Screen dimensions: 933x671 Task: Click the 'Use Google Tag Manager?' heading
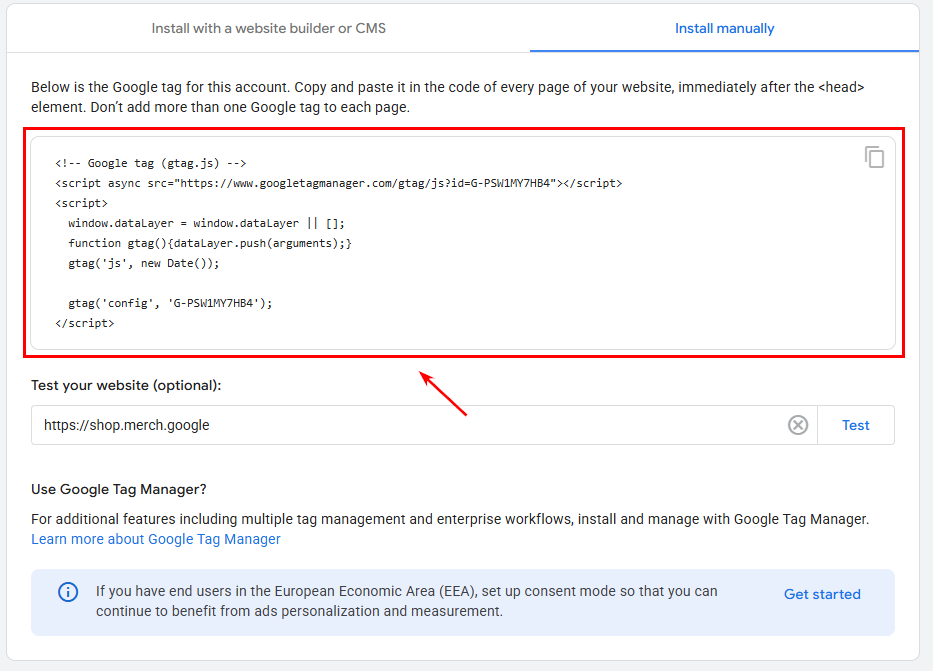[x=119, y=489]
